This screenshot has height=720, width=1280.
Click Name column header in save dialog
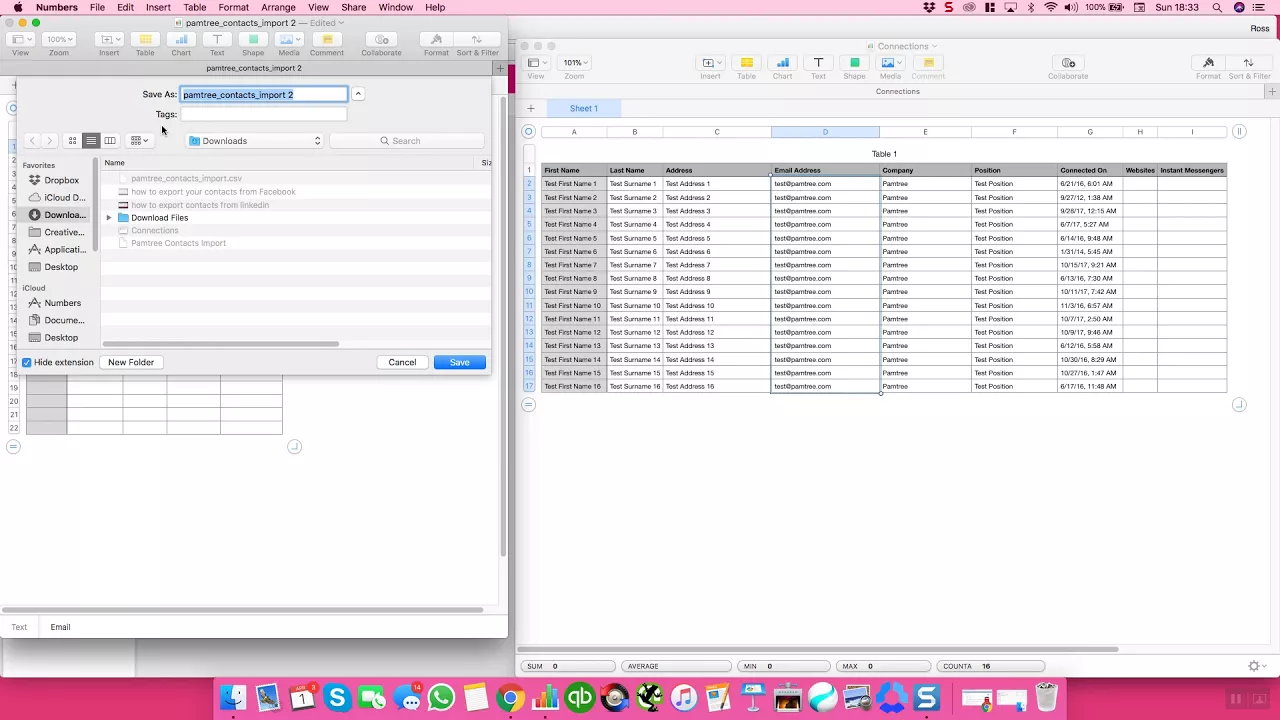coord(115,163)
